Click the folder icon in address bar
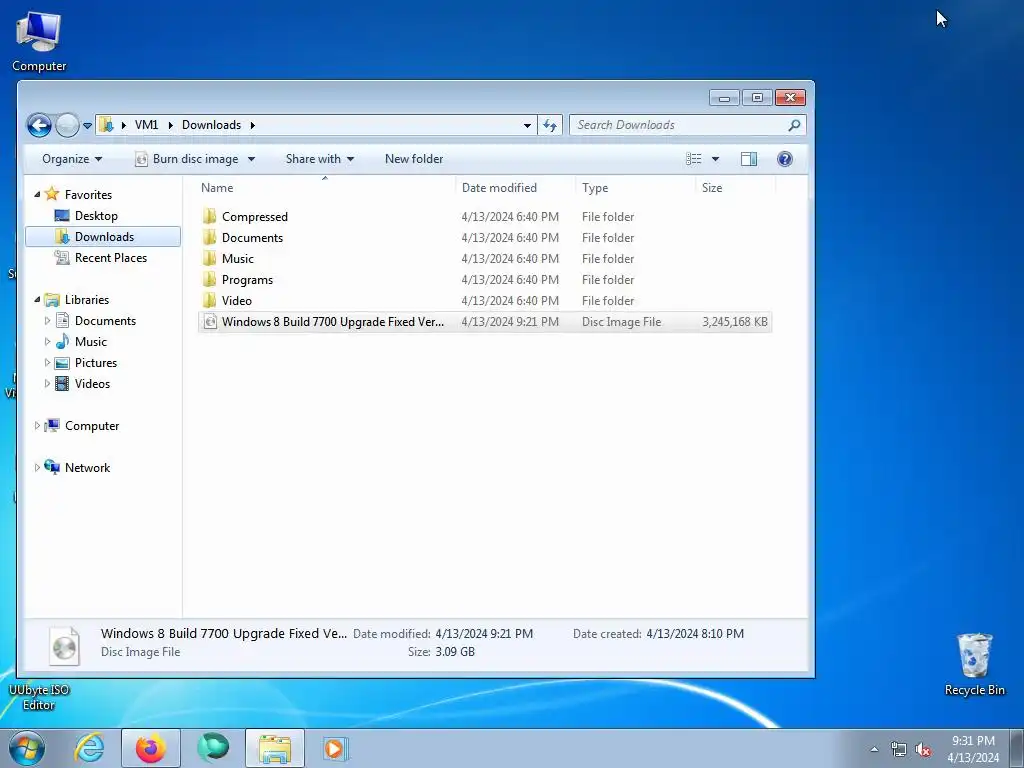1024x768 pixels. 106,125
